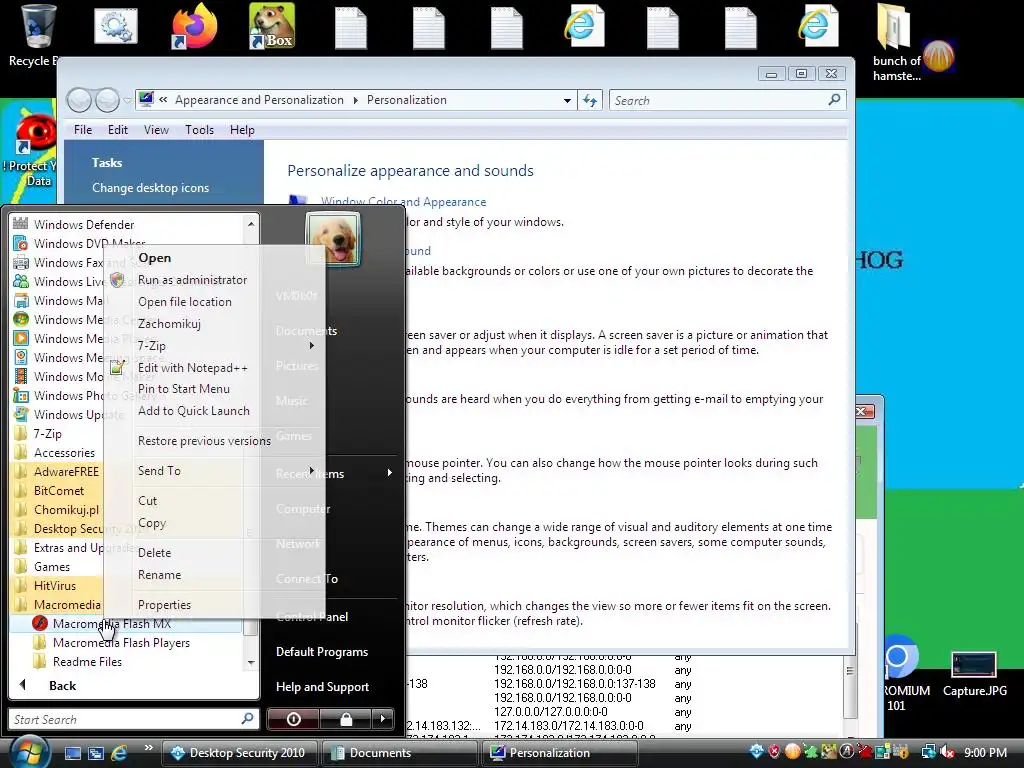The width and height of the screenshot is (1024, 768).
Task: Click Change desktop icons task link
Action: (x=150, y=187)
